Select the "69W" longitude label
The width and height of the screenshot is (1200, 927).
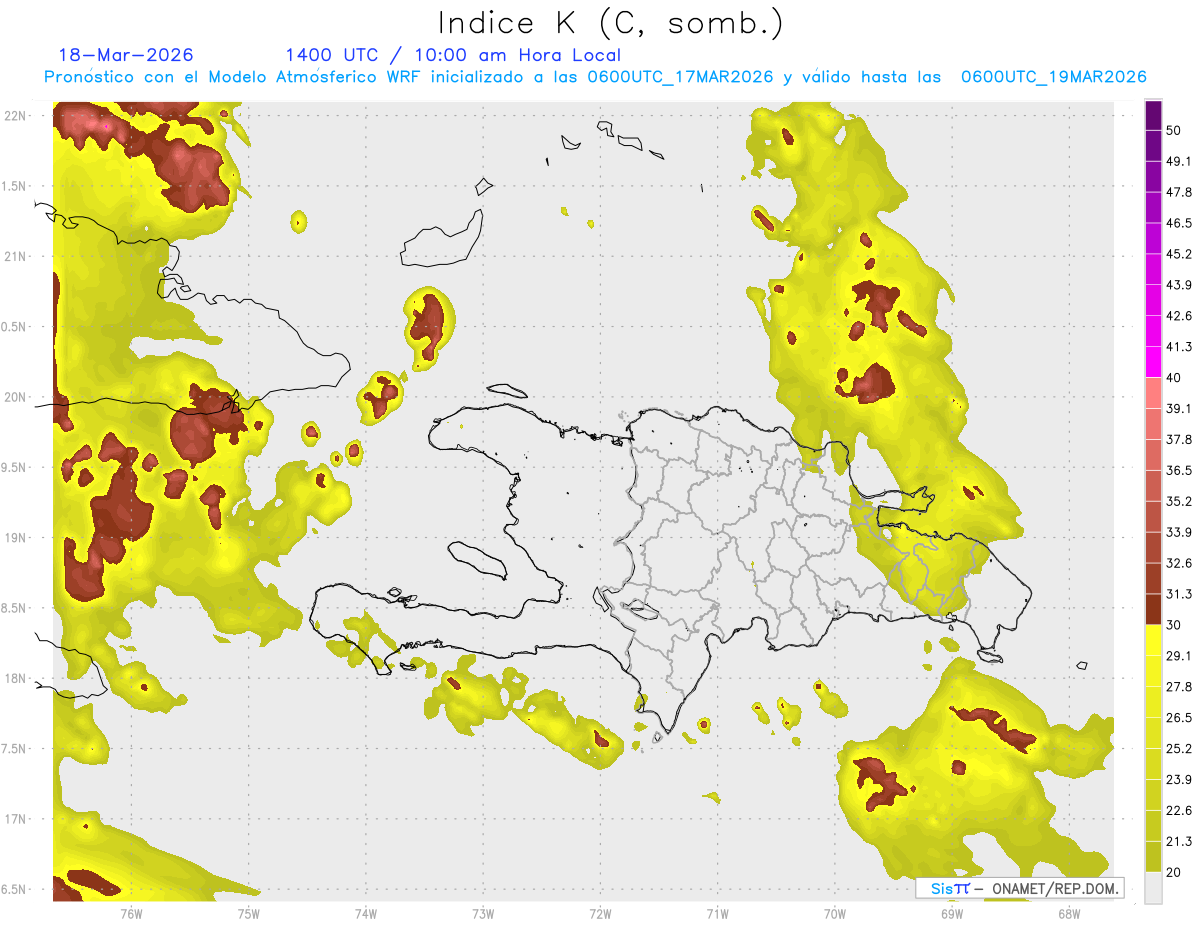952,913
